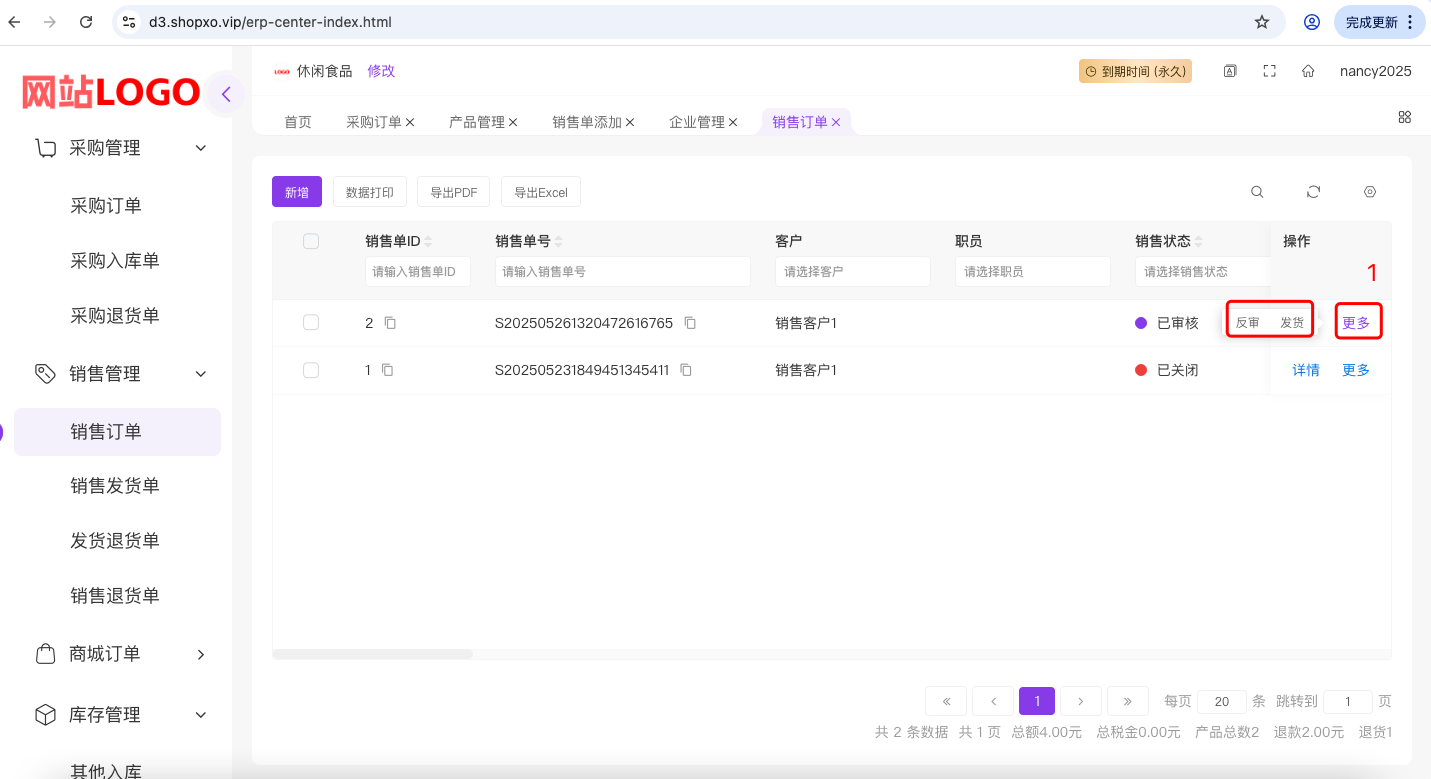The width and height of the screenshot is (1431, 779).
Task: Toggle the select-all checkbox in table header
Action: (311, 241)
